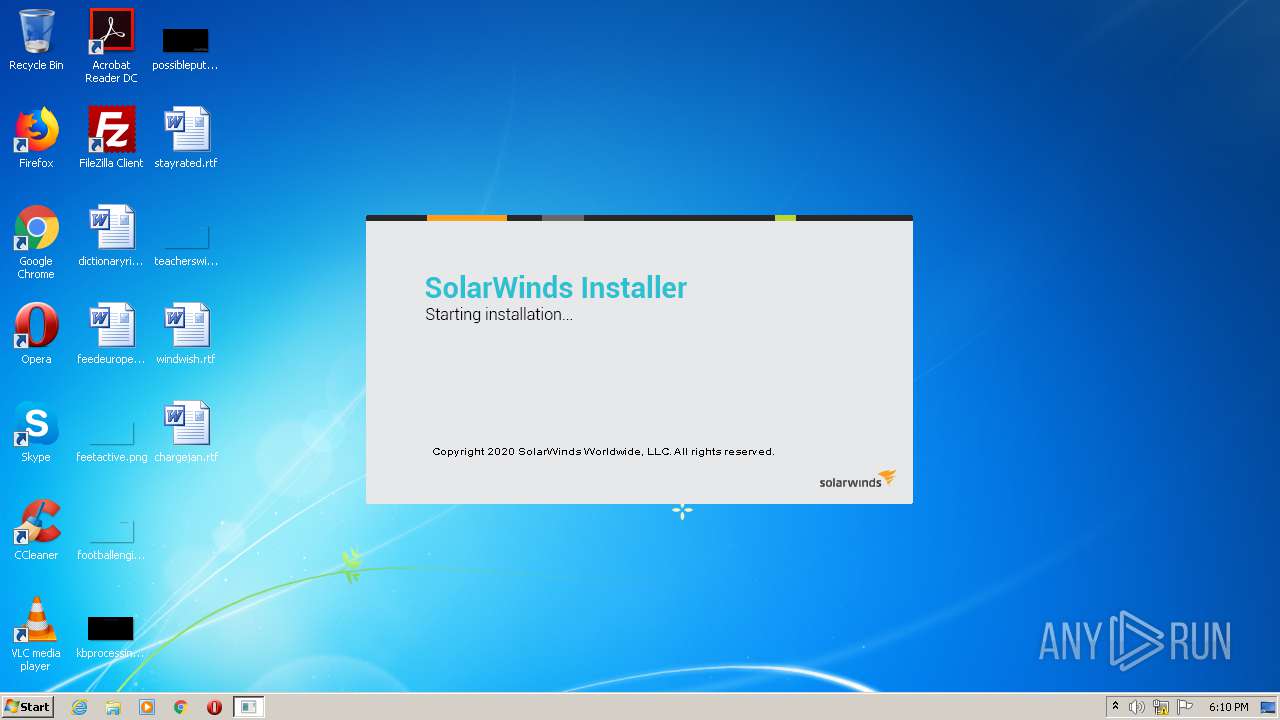
Task: Select the windwish.rtf document
Action: (185, 334)
